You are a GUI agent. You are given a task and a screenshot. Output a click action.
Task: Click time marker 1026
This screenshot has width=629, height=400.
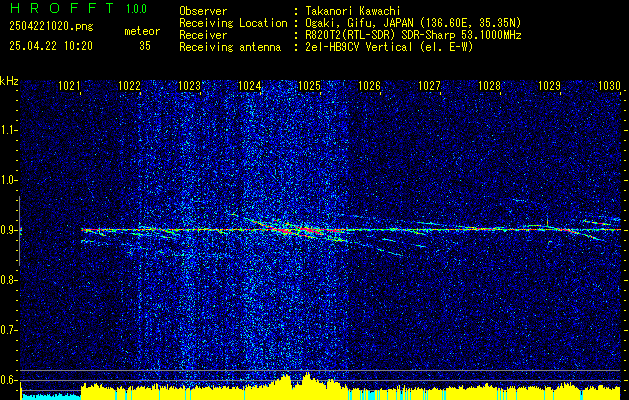[x=369, y=85]
